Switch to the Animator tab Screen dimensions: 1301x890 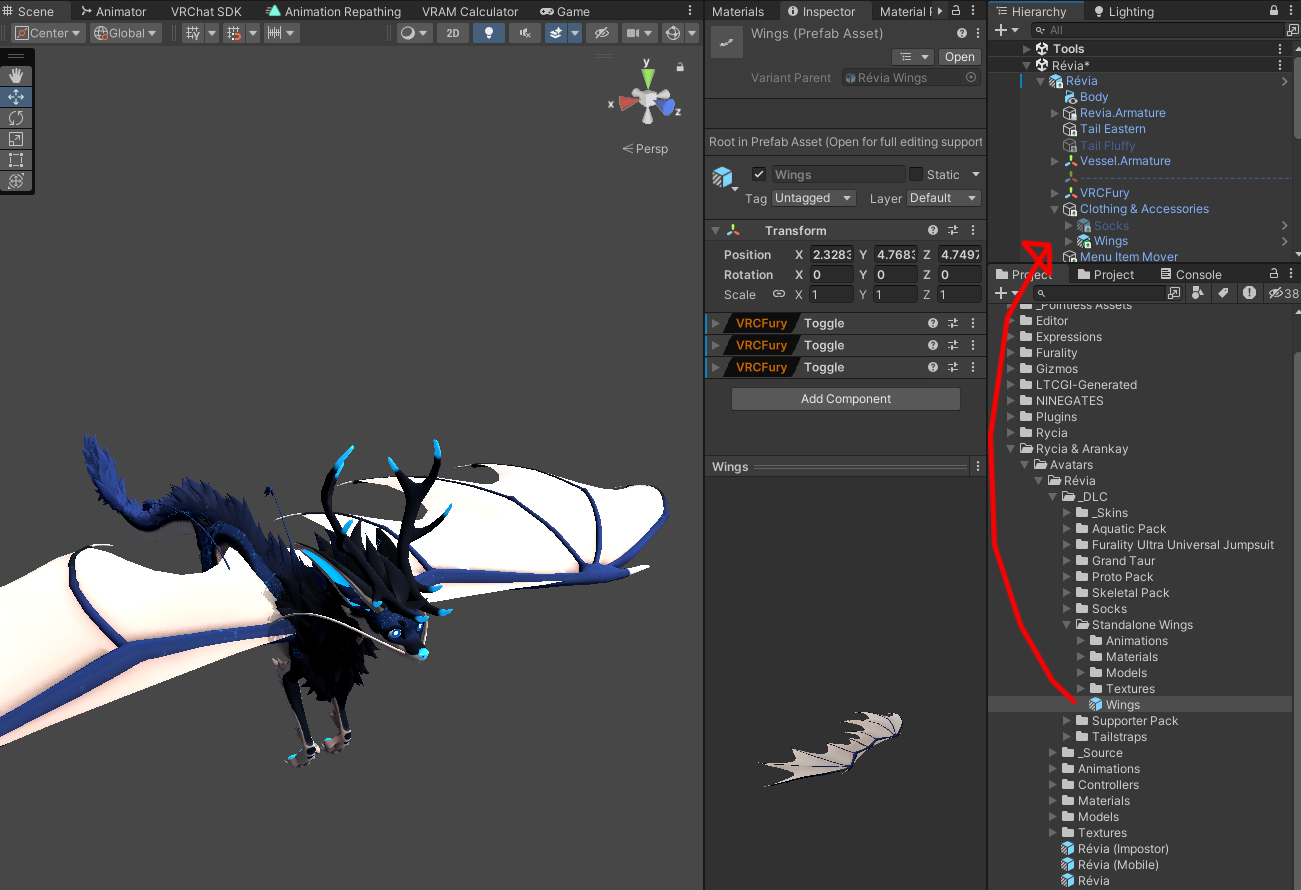pos(113,11)
